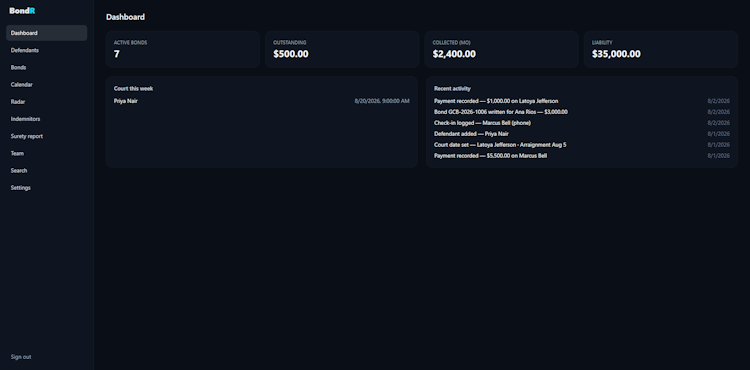The height and width of the screenshot is (370, 750).
Task: Open the Bonds section
Action: click(x=46, y=67)
